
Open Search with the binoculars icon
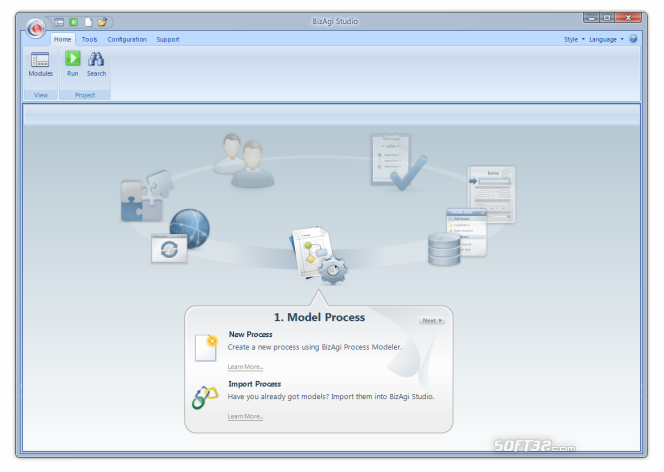[x=96, y=64]
